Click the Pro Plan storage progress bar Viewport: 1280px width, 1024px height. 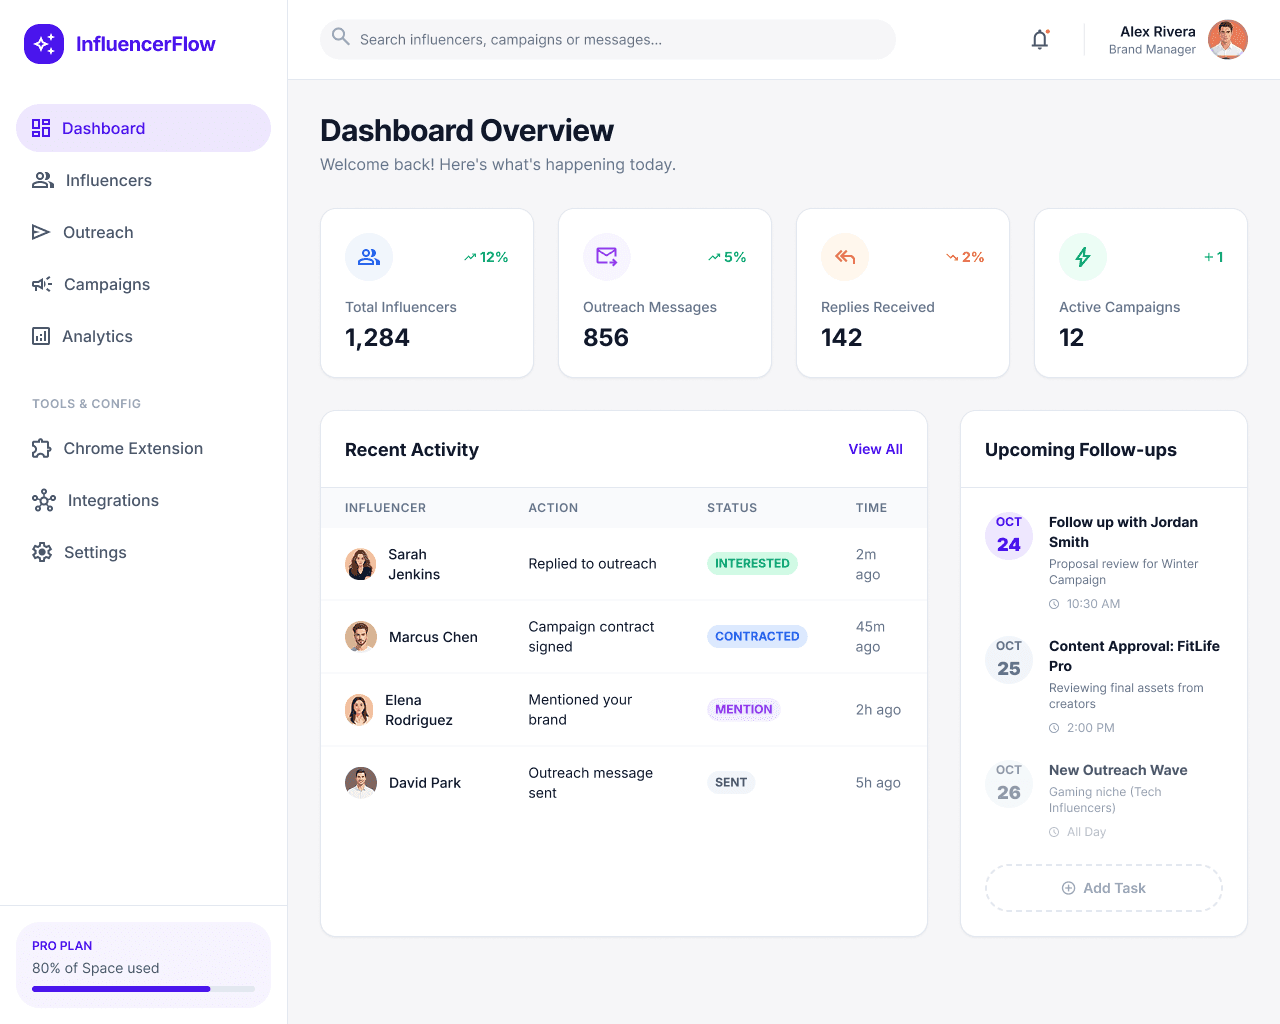tap(143, 988)
